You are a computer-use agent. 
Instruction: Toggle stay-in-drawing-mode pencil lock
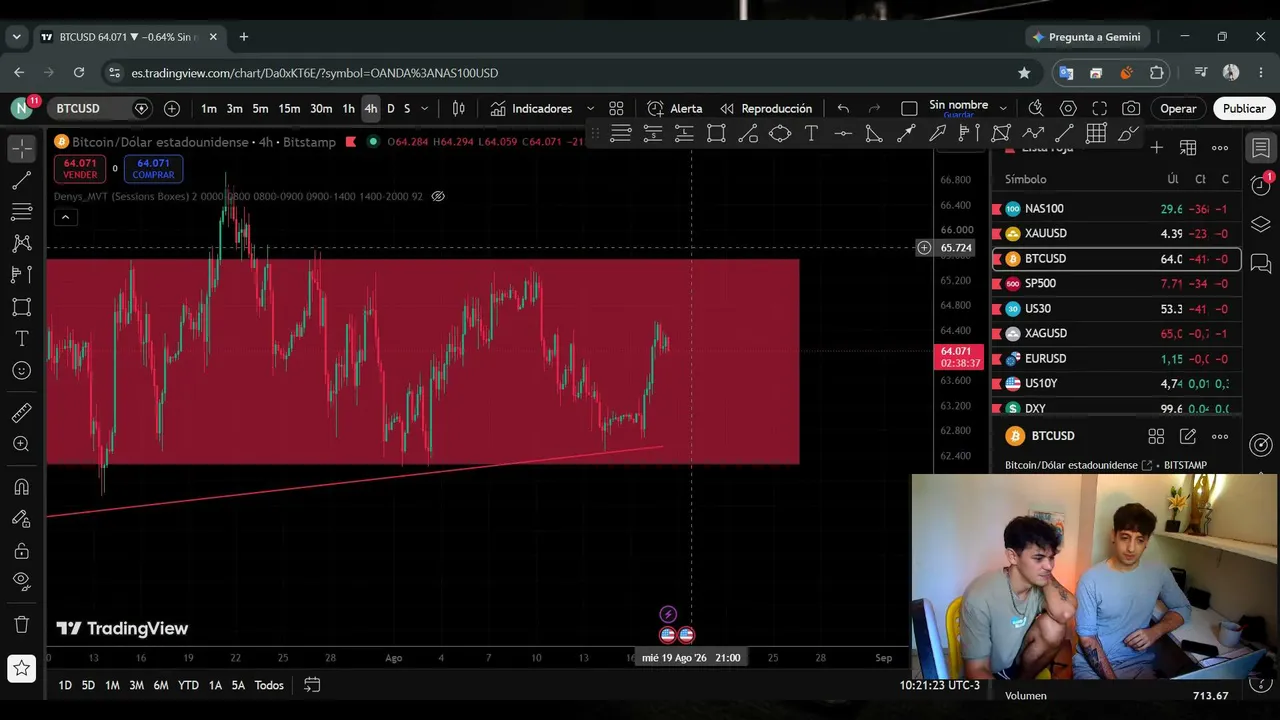click(21, 519)
